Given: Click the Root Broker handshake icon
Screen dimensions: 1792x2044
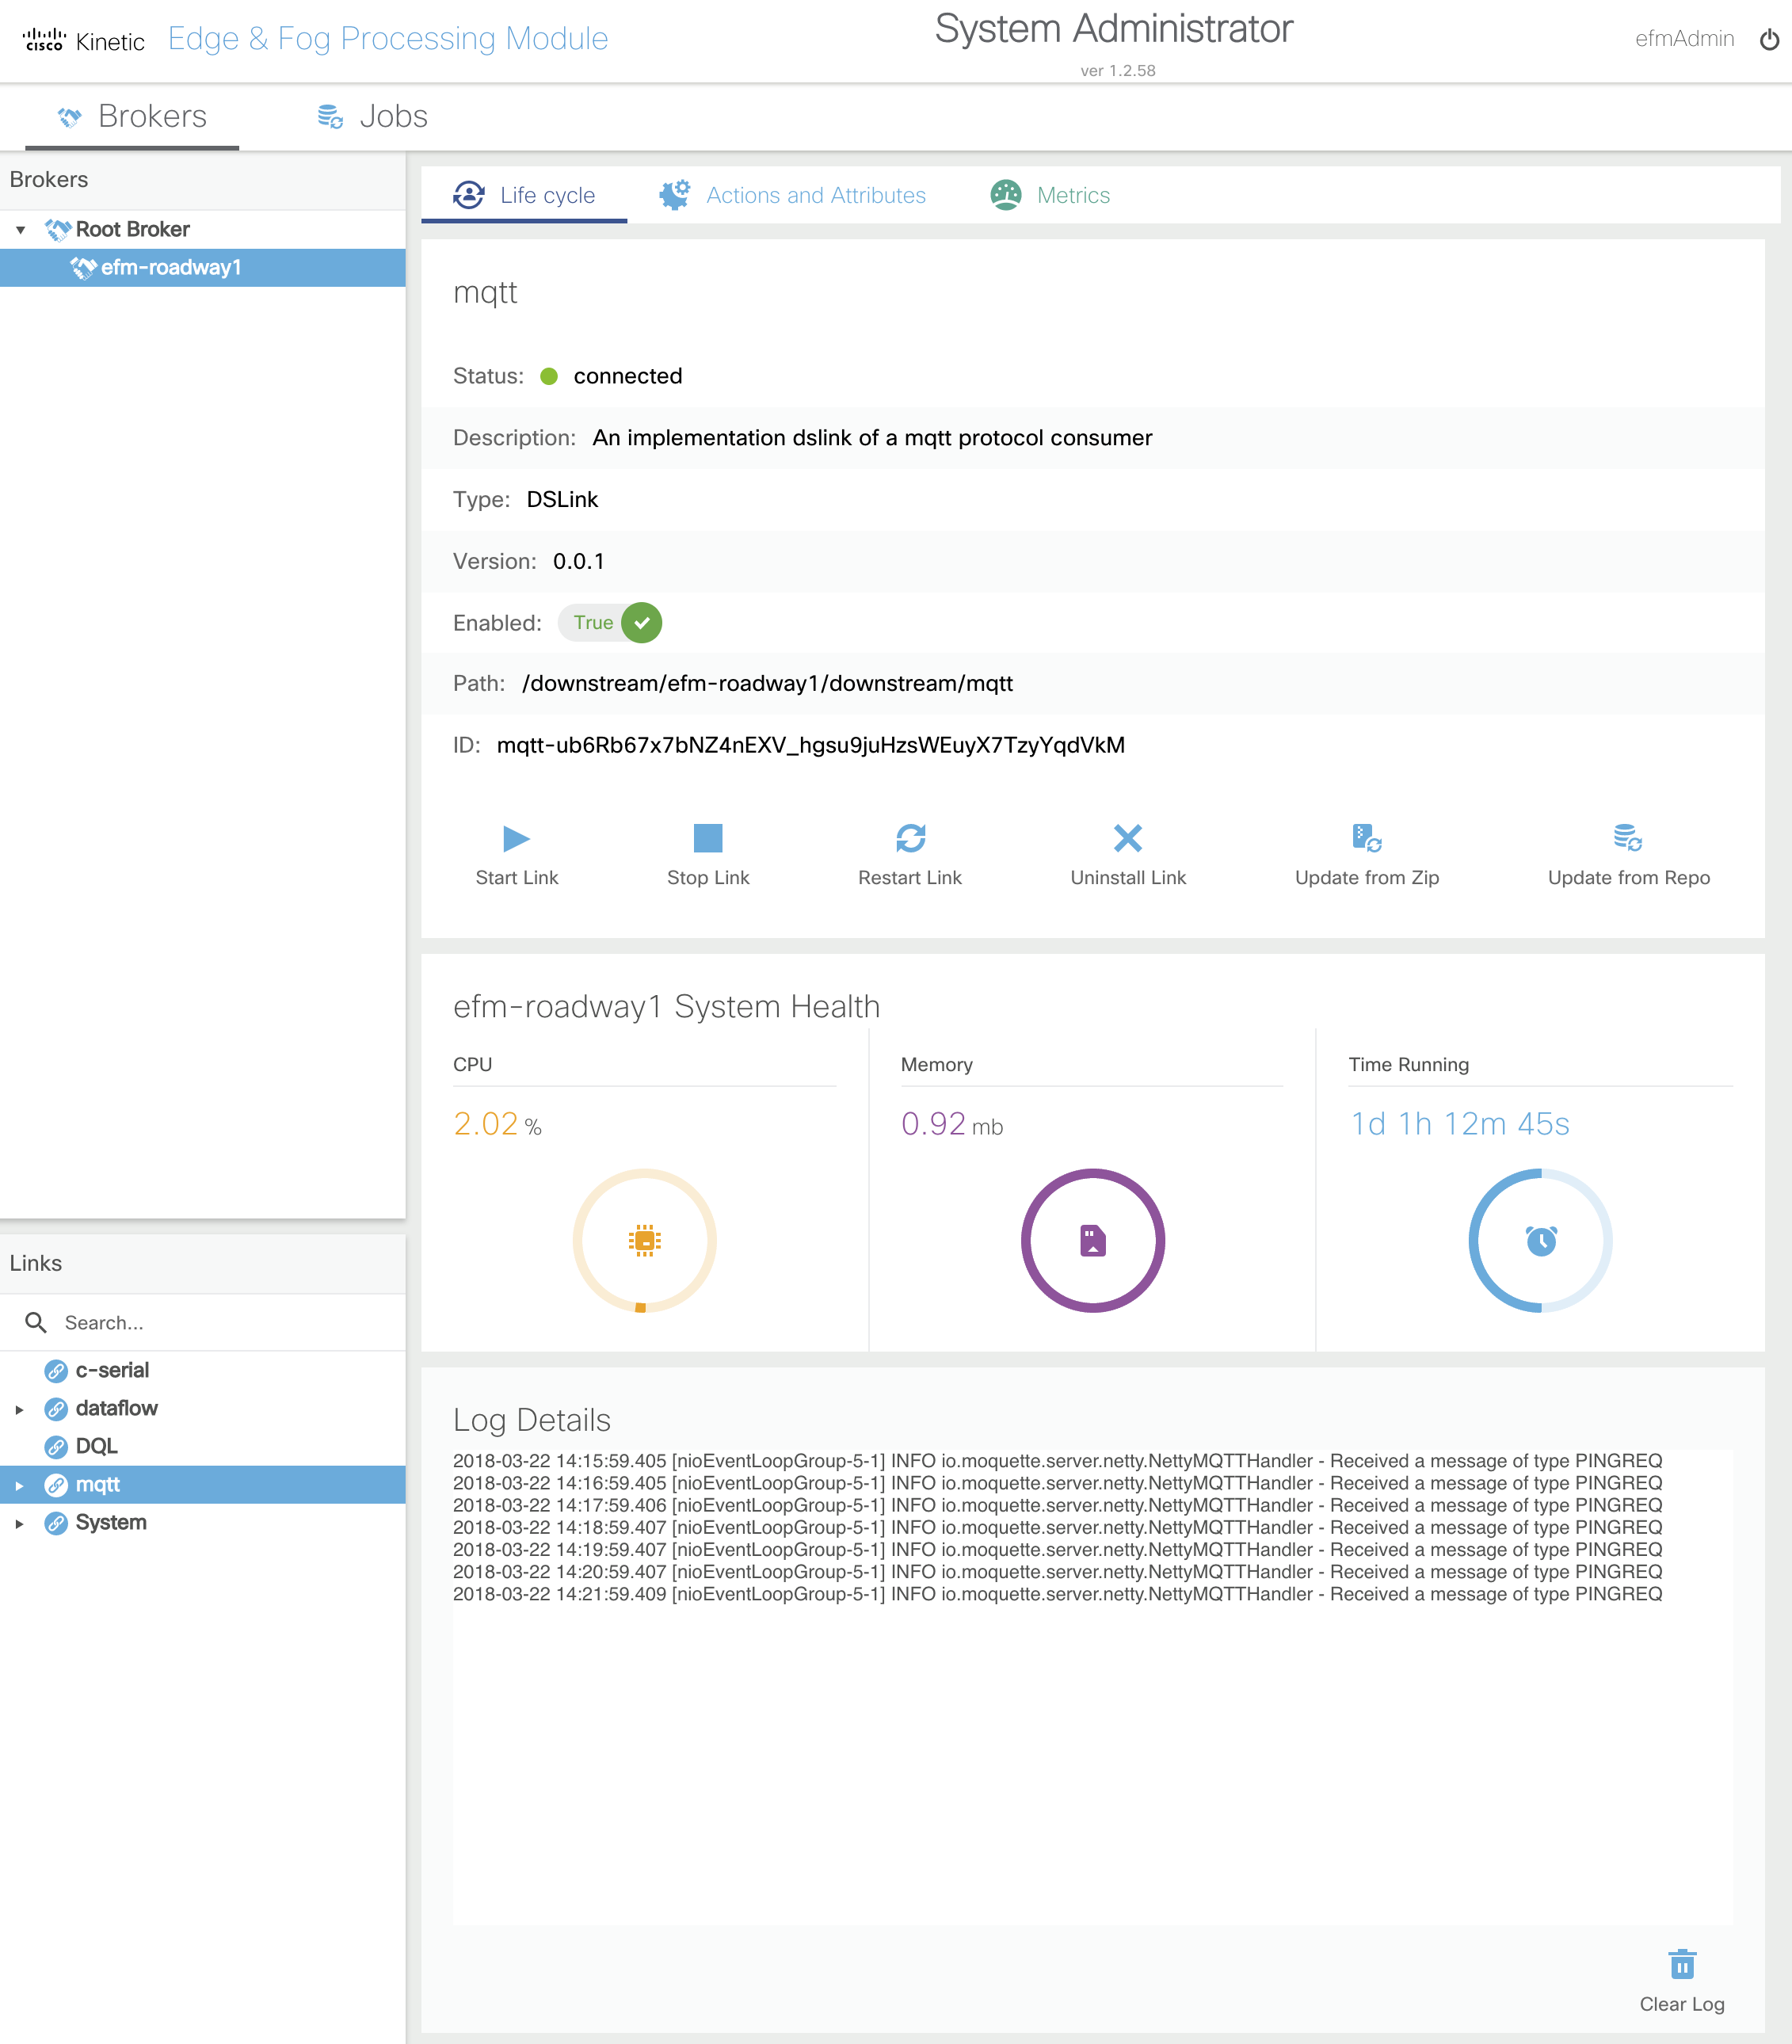Looking at the screenshot, I should pyautogui.click(x=58, y=230).
